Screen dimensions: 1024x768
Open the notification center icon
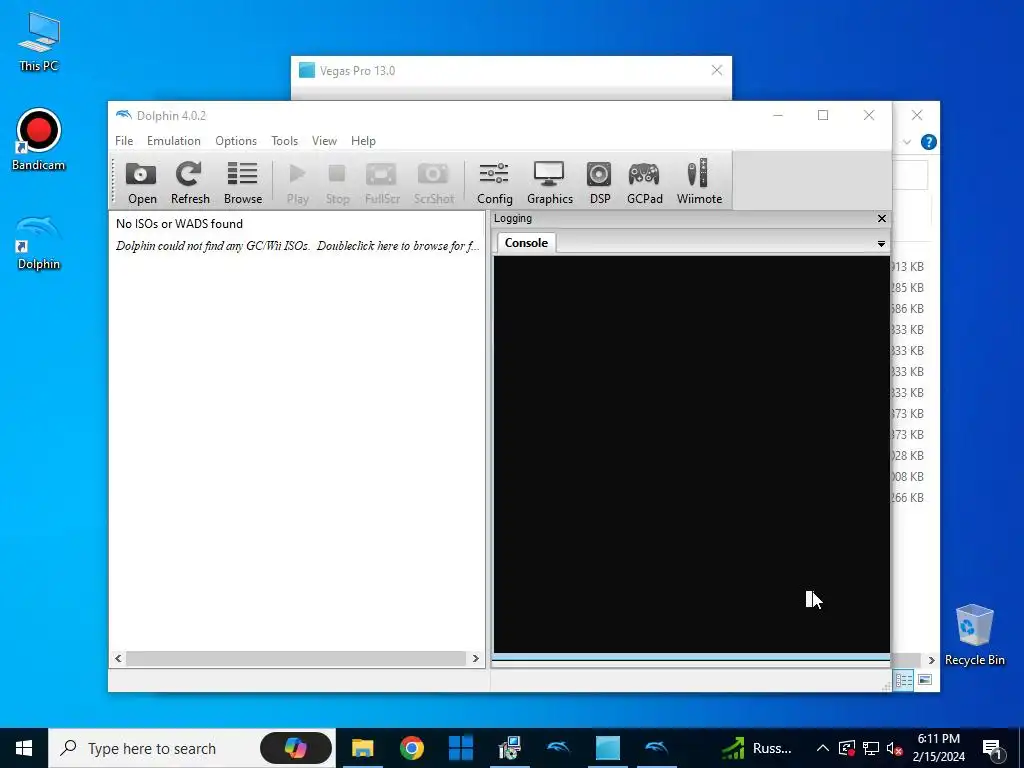coord(992,748)
